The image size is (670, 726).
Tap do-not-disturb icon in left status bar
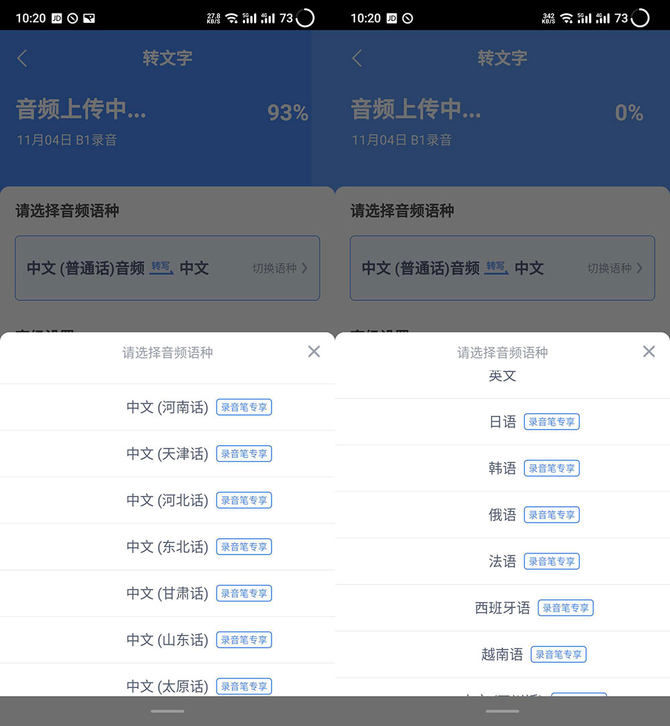pyautogui.click(x=73, y=18)
